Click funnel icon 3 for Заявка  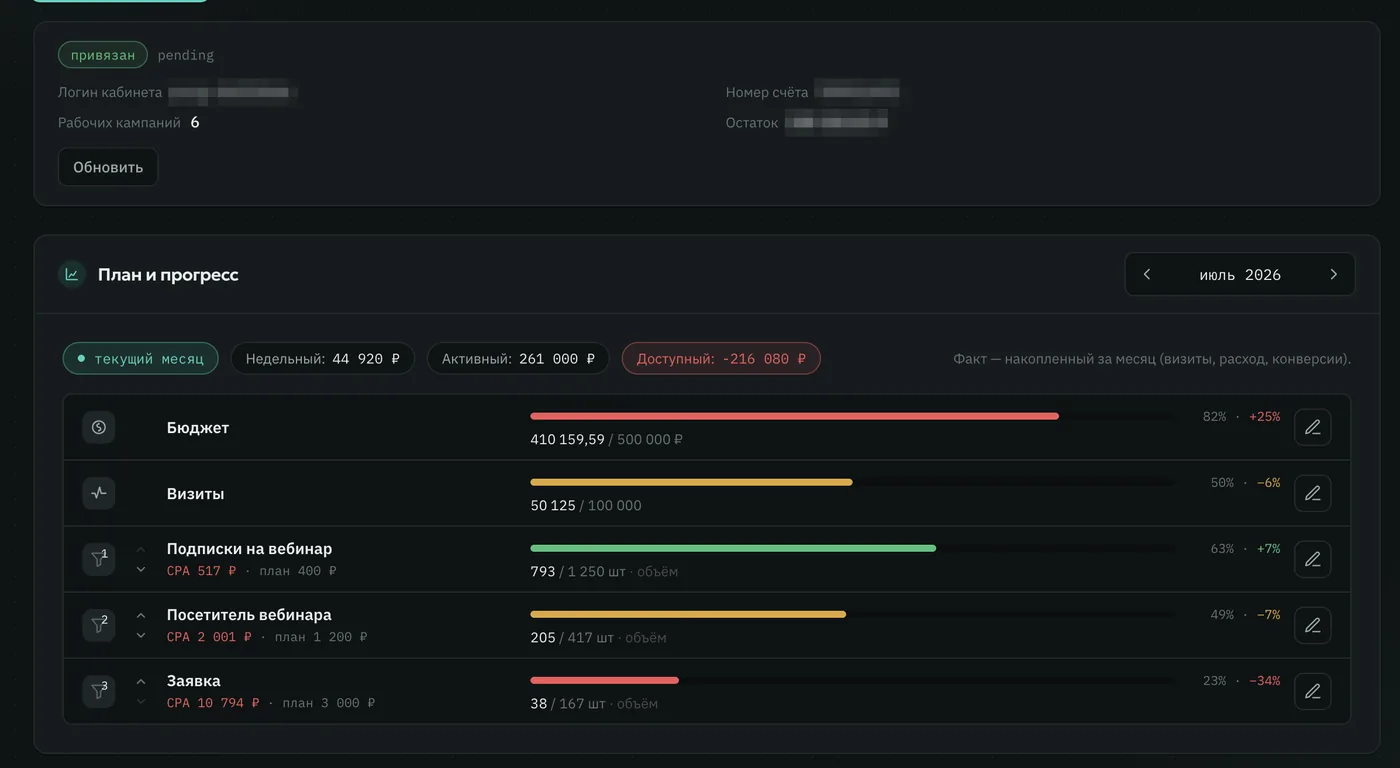pyautogui.click(x=98, y=691)
